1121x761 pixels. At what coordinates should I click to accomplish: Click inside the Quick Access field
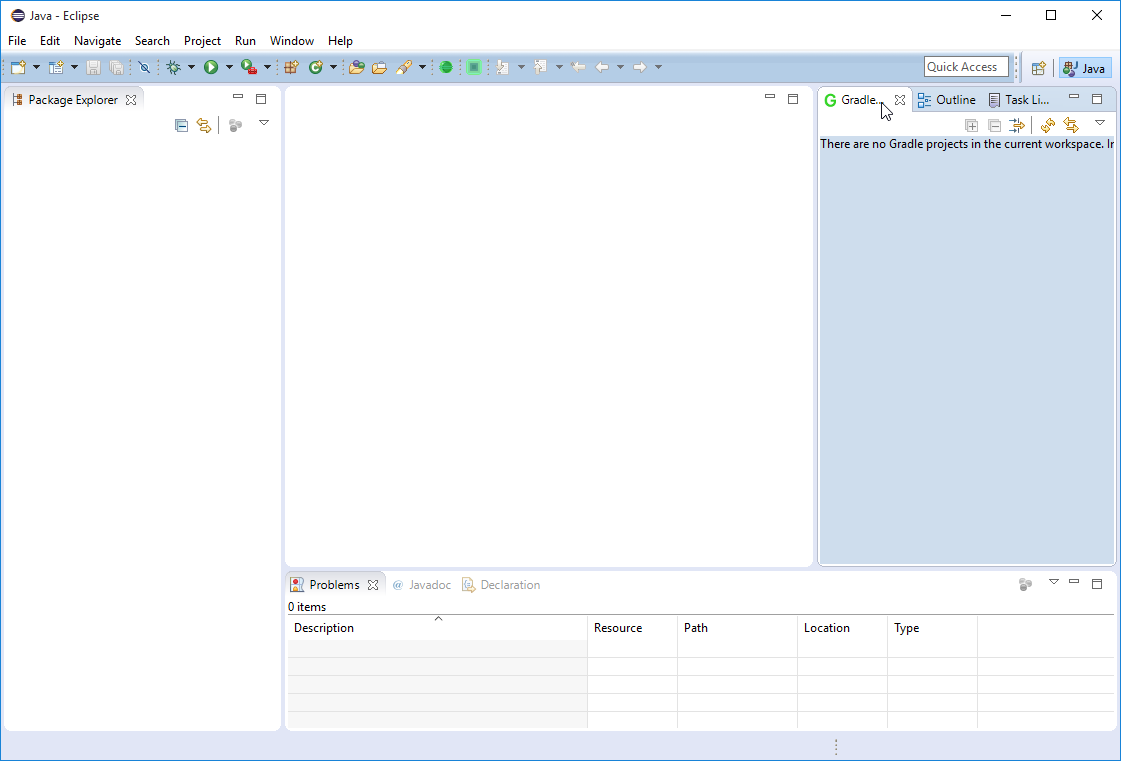(x=965, y=66)
